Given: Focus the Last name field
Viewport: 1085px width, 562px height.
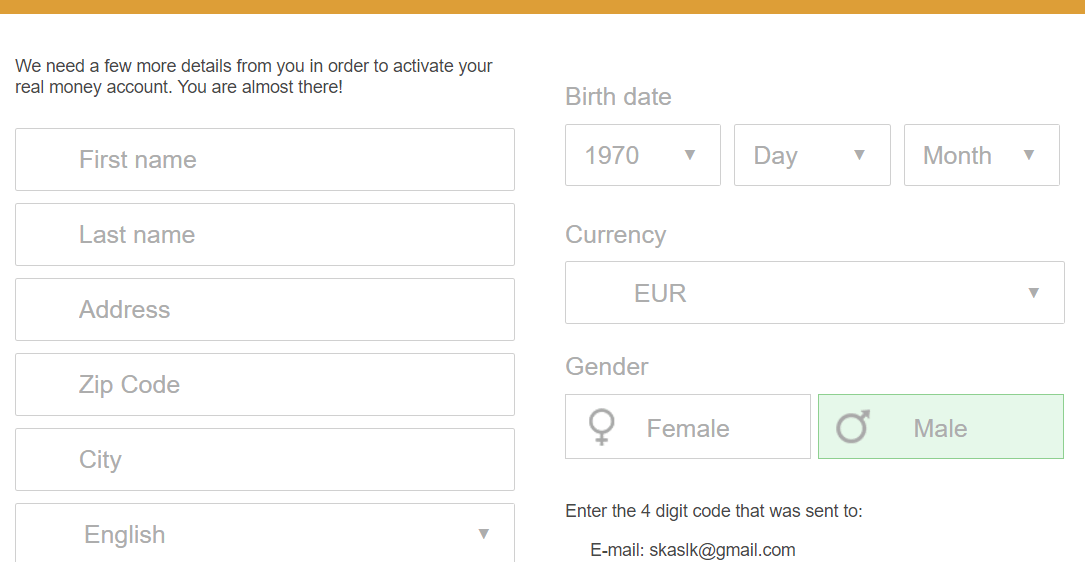Looking at the screenshot, I should click(x=265, y=235).
